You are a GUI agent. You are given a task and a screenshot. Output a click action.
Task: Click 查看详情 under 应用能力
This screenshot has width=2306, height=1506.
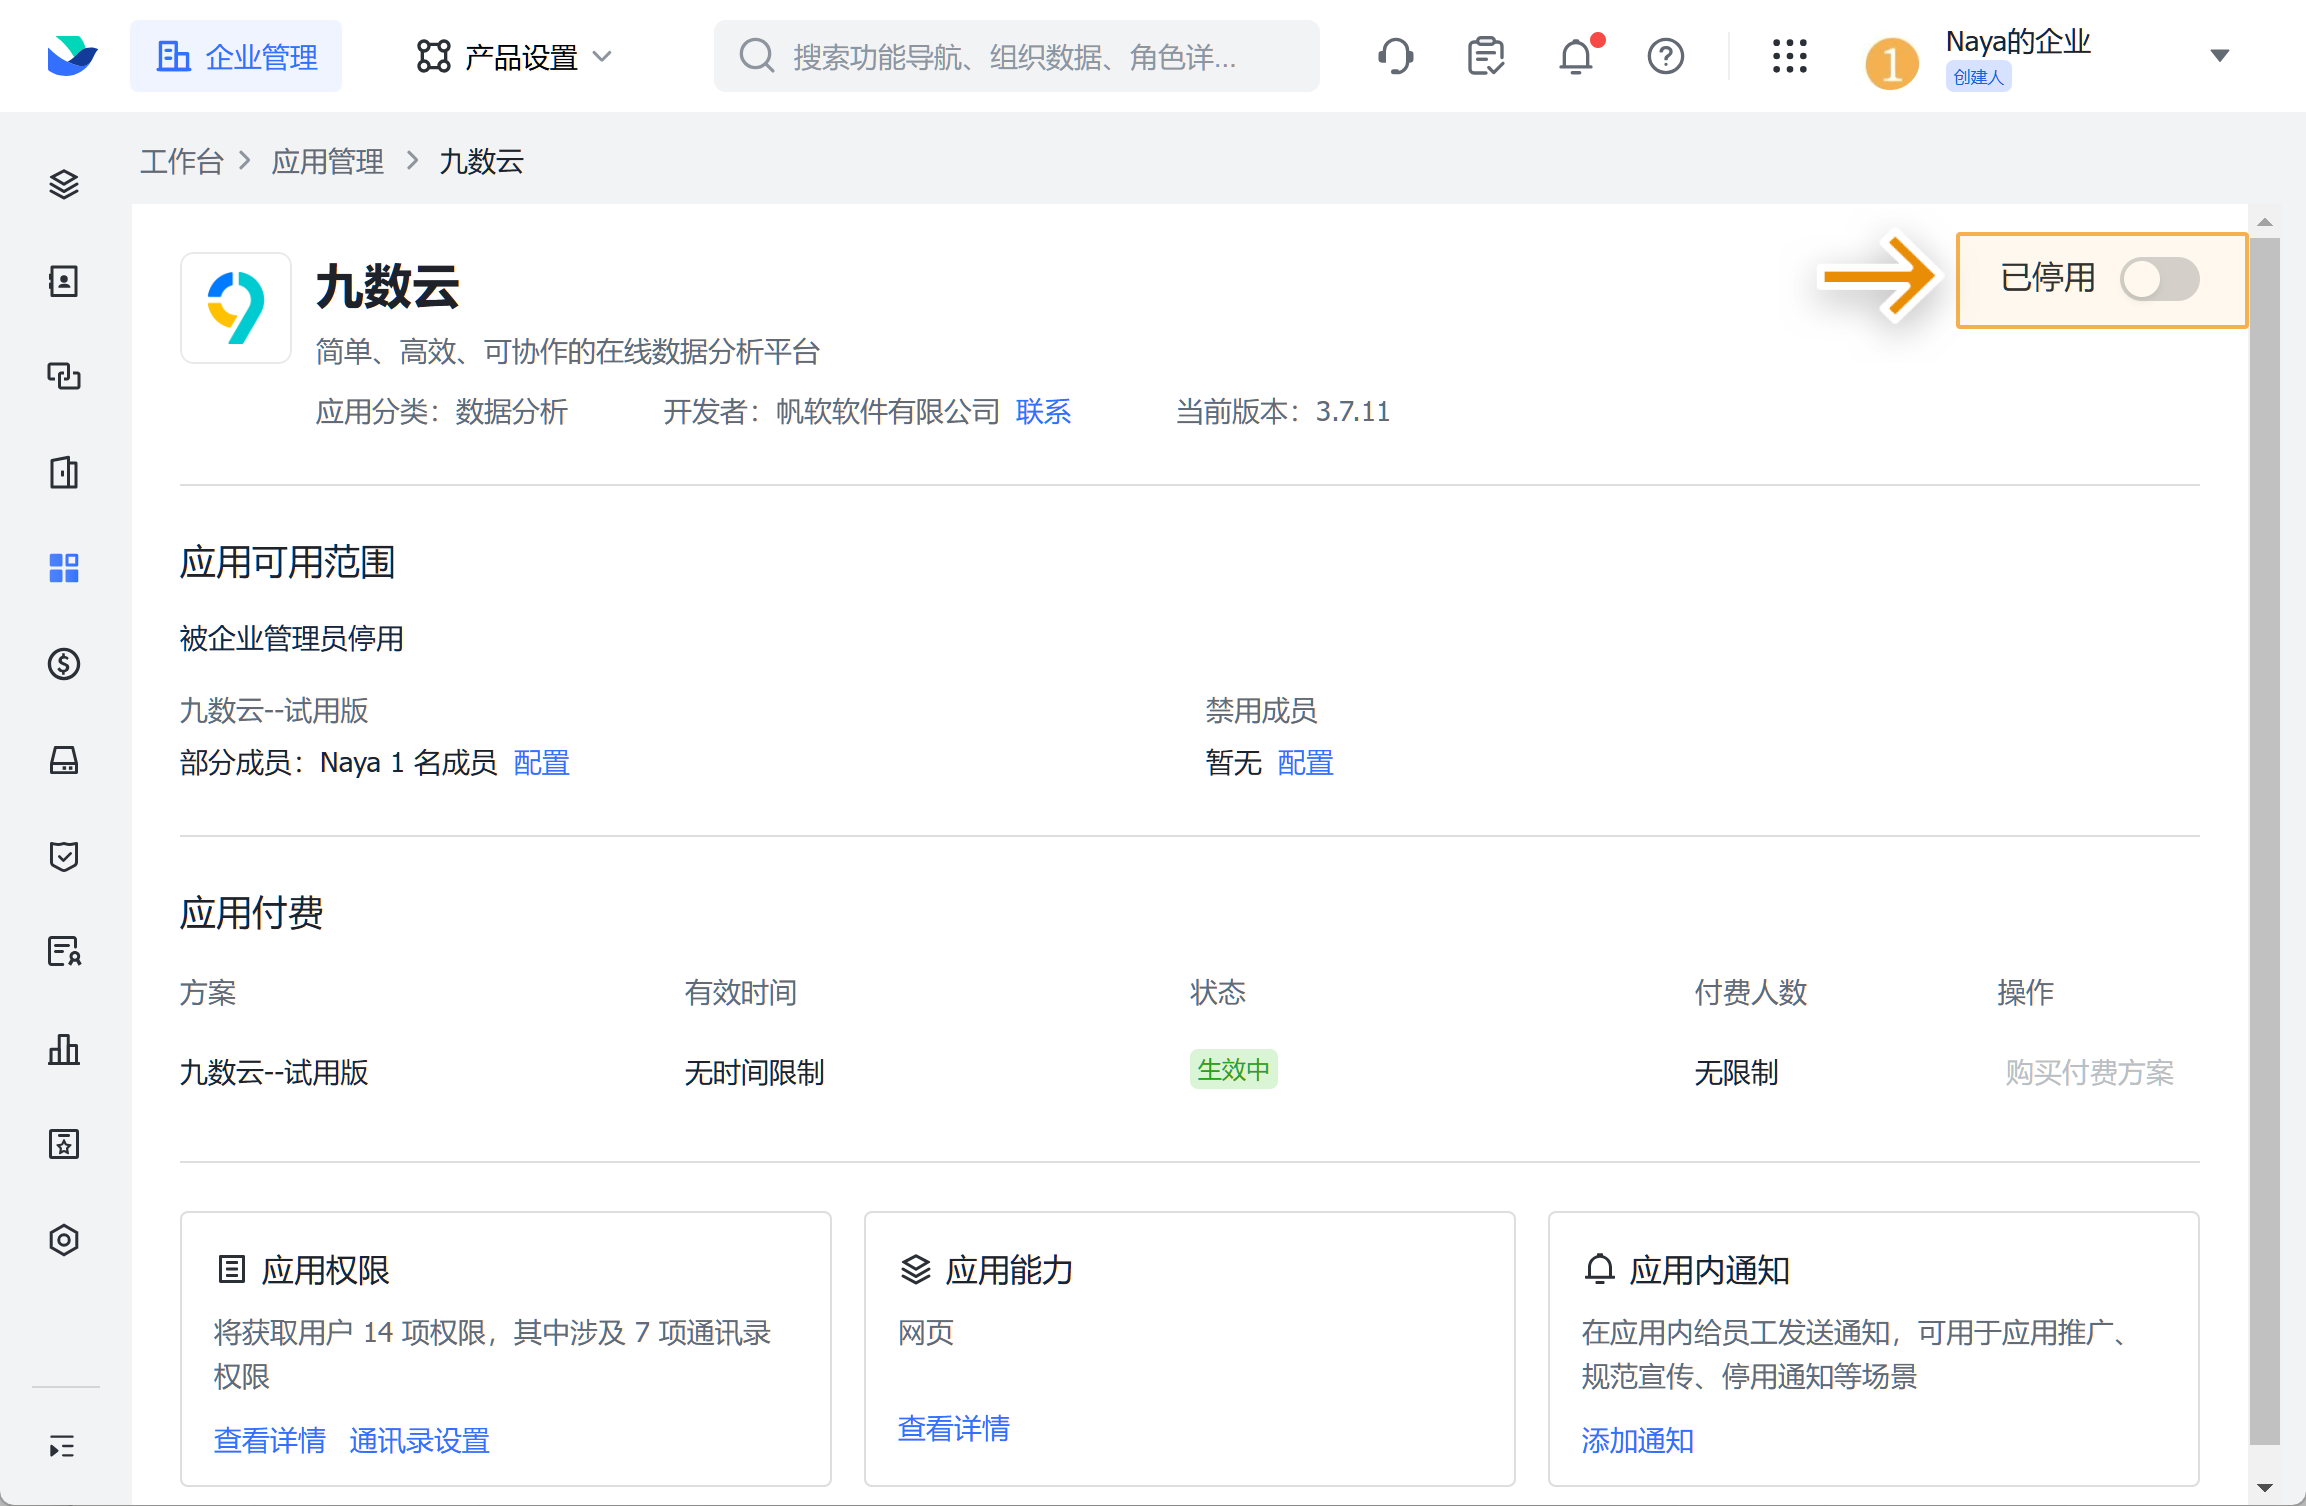coord(954,1428)
